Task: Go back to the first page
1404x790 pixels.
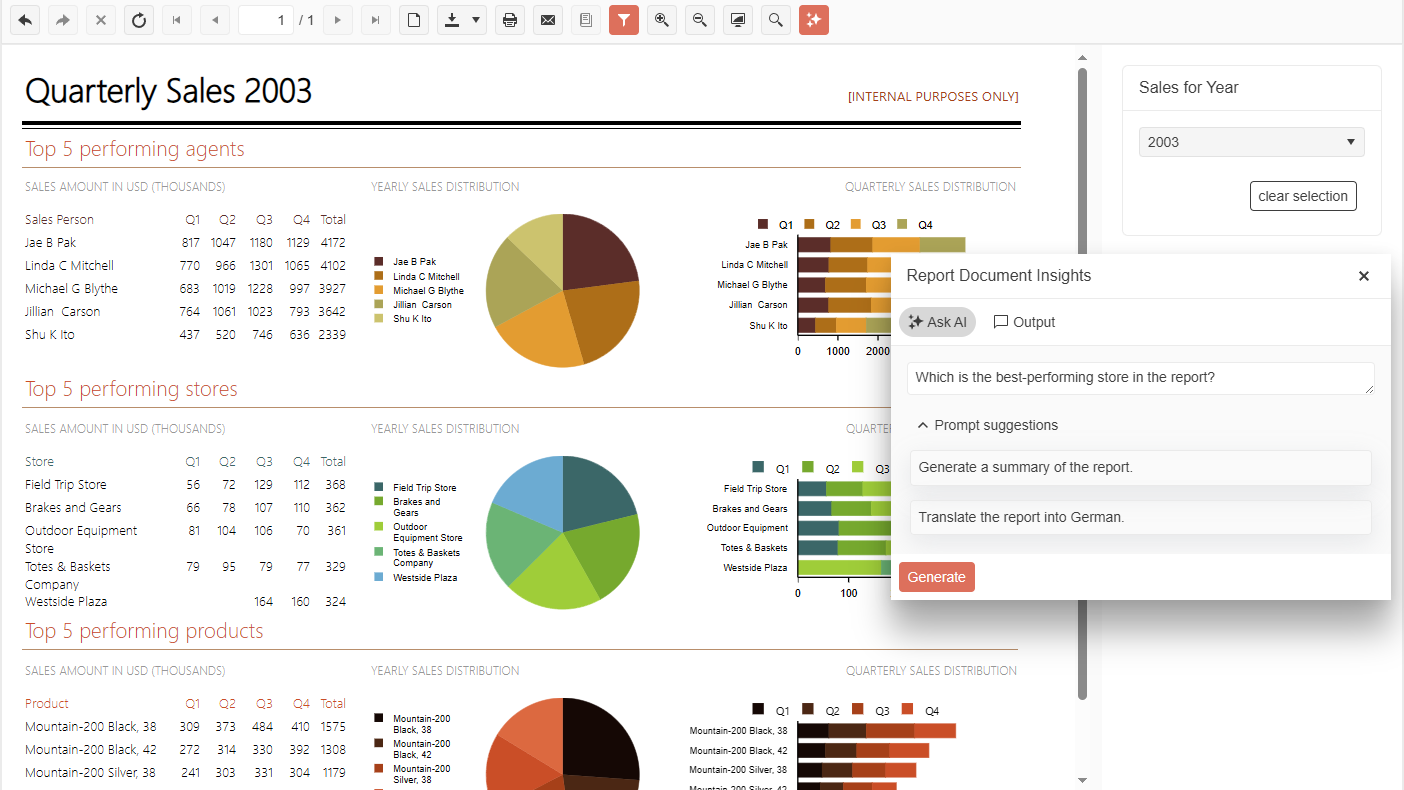Action: (x=176, y=20)
